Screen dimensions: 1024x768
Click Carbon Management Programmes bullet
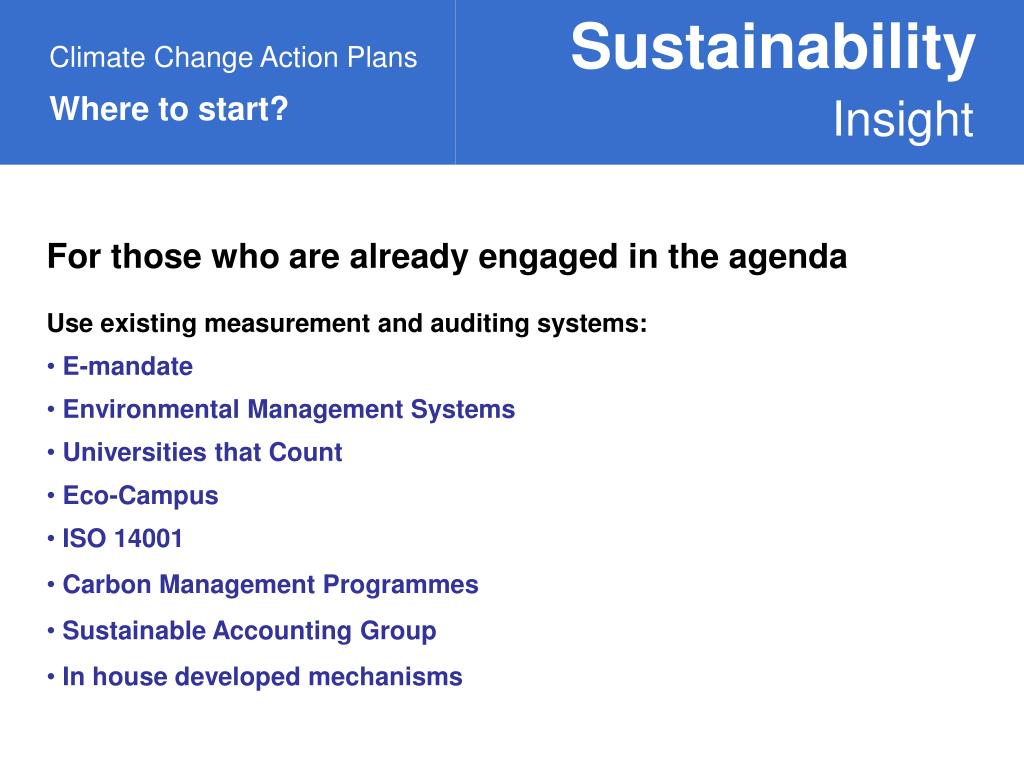click(x=270, y=585)
